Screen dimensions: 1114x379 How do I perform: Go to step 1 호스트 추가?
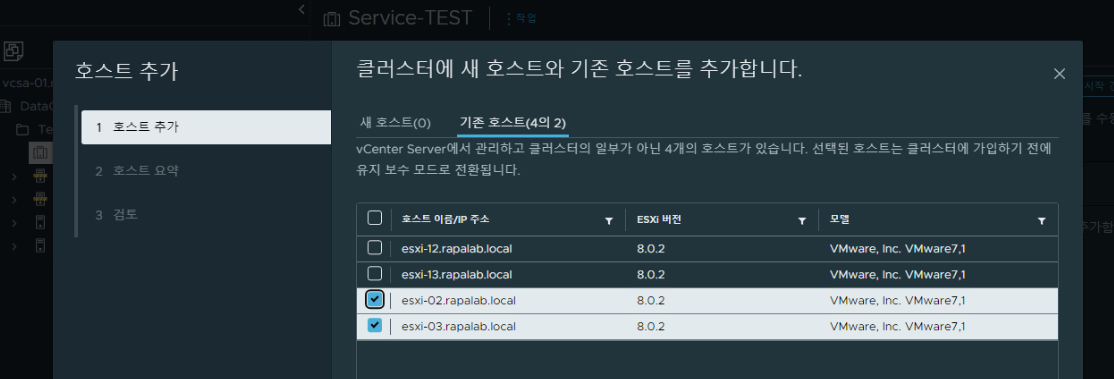coord(206,127)
